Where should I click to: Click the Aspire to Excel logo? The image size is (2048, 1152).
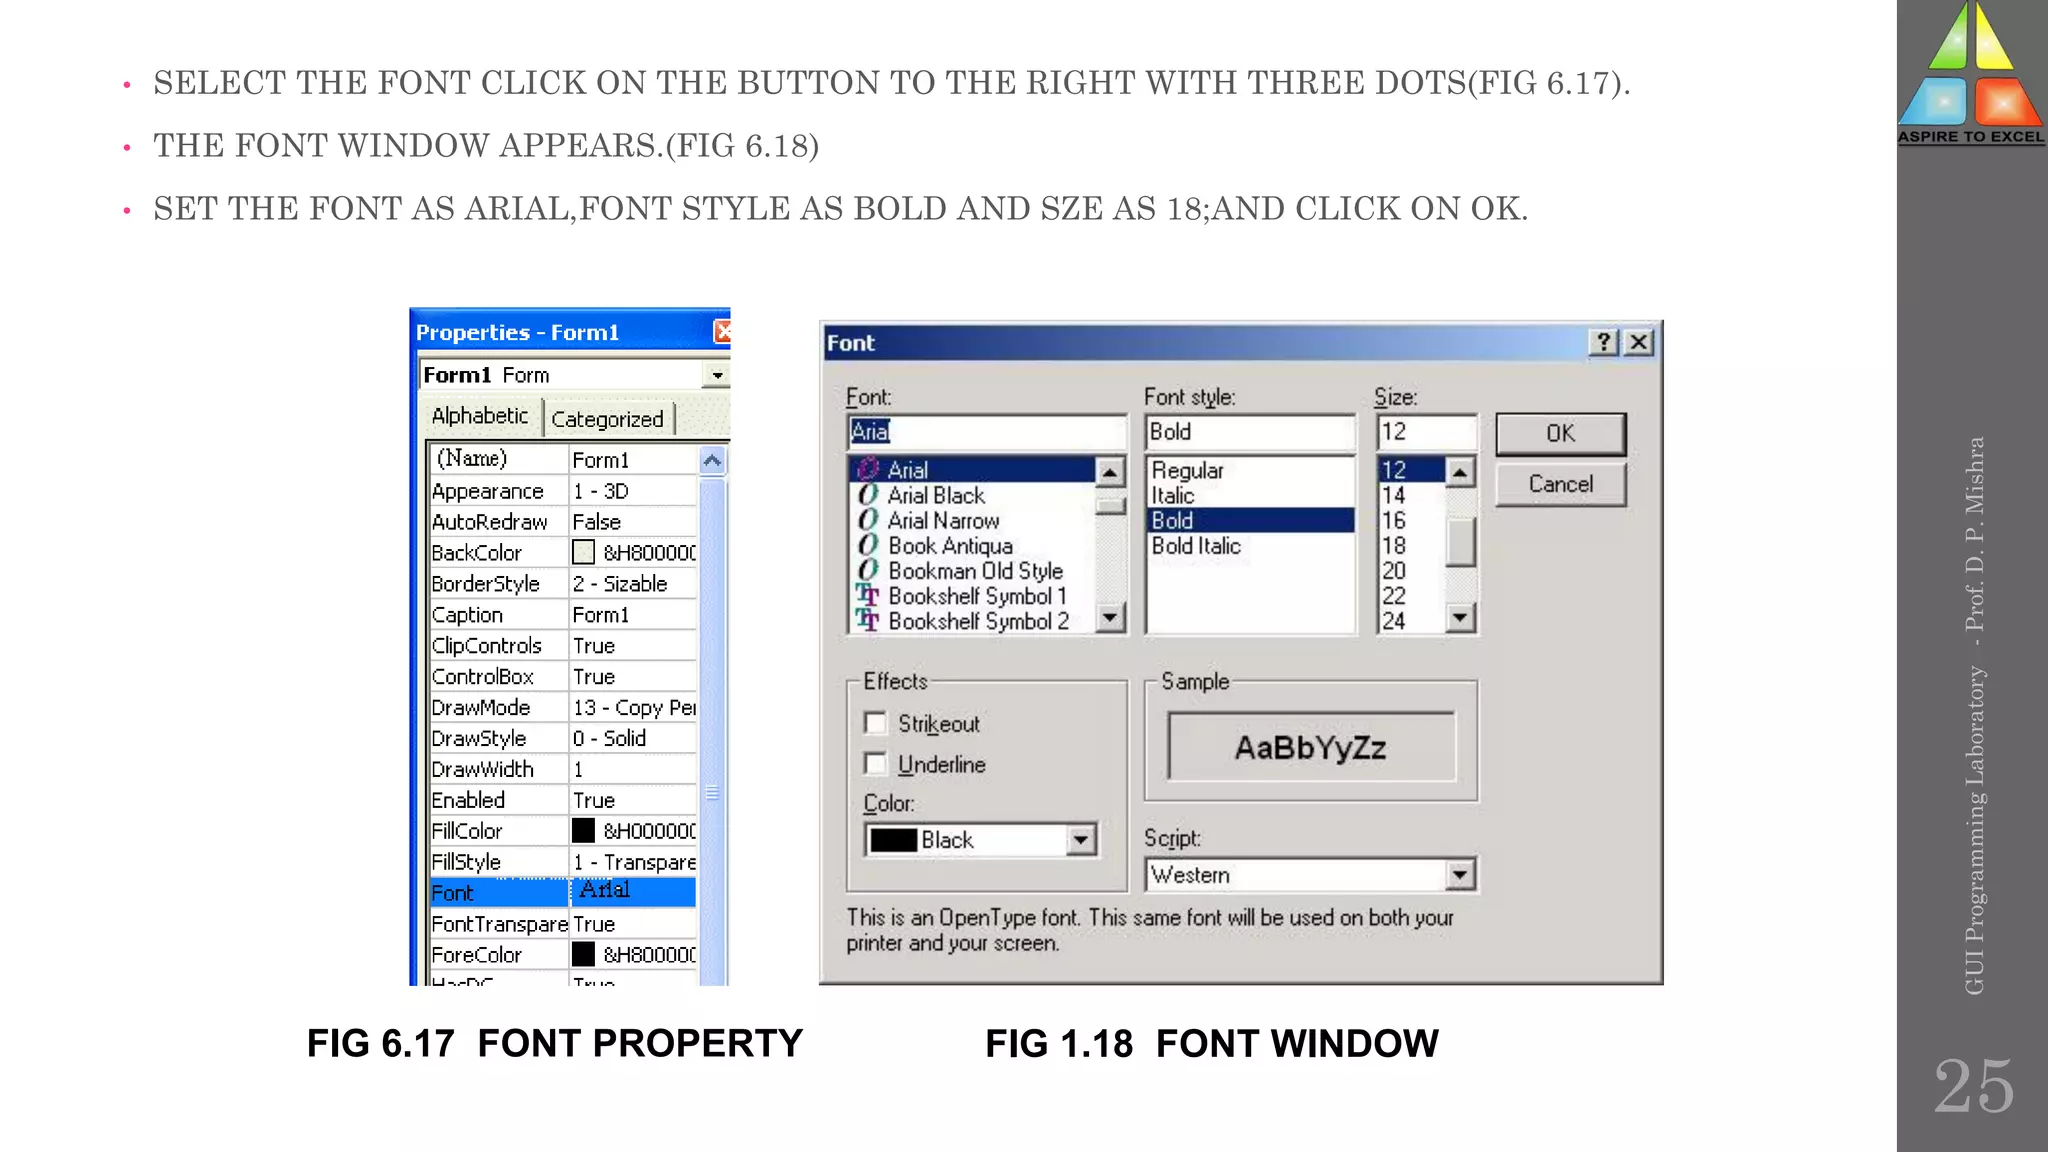point(1971,72)
